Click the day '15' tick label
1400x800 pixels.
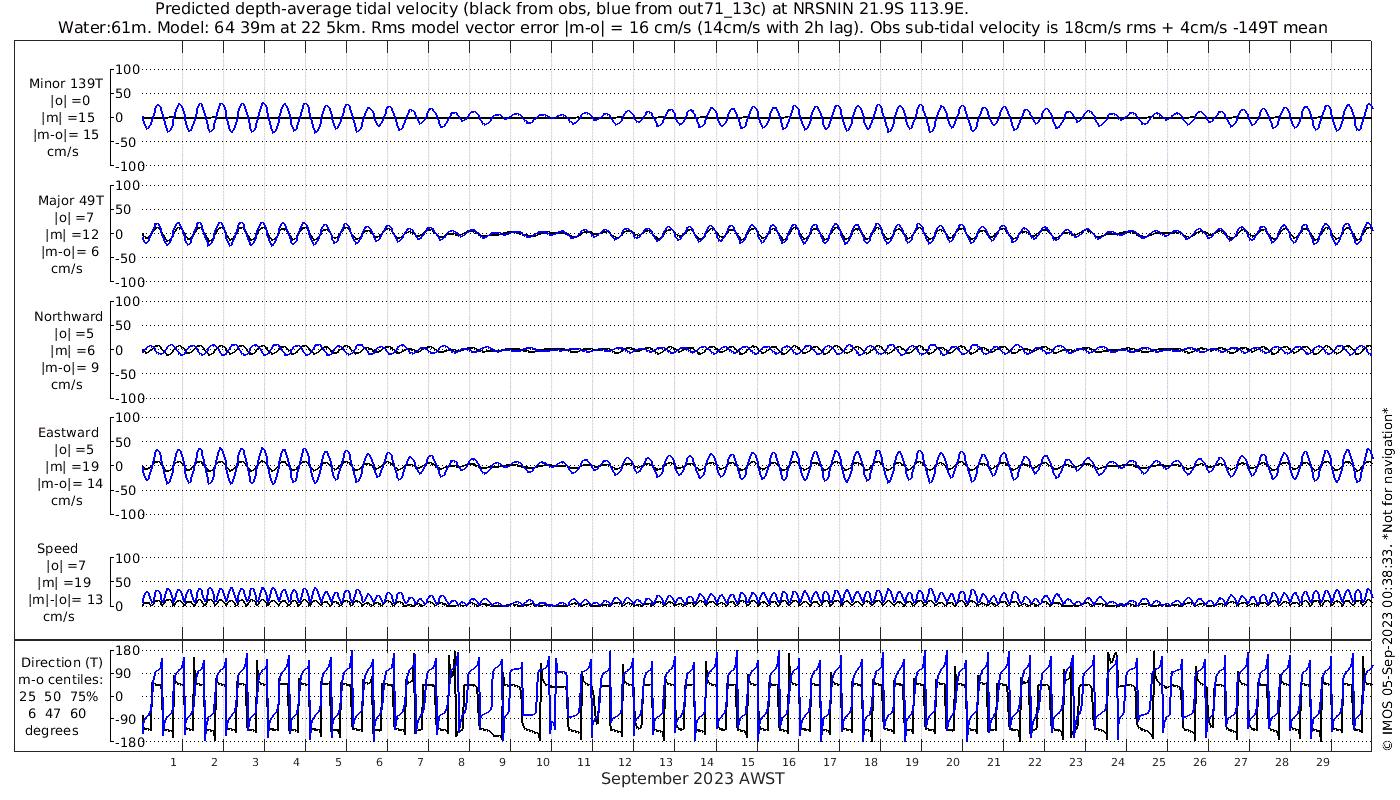click(x=748, y=762)
